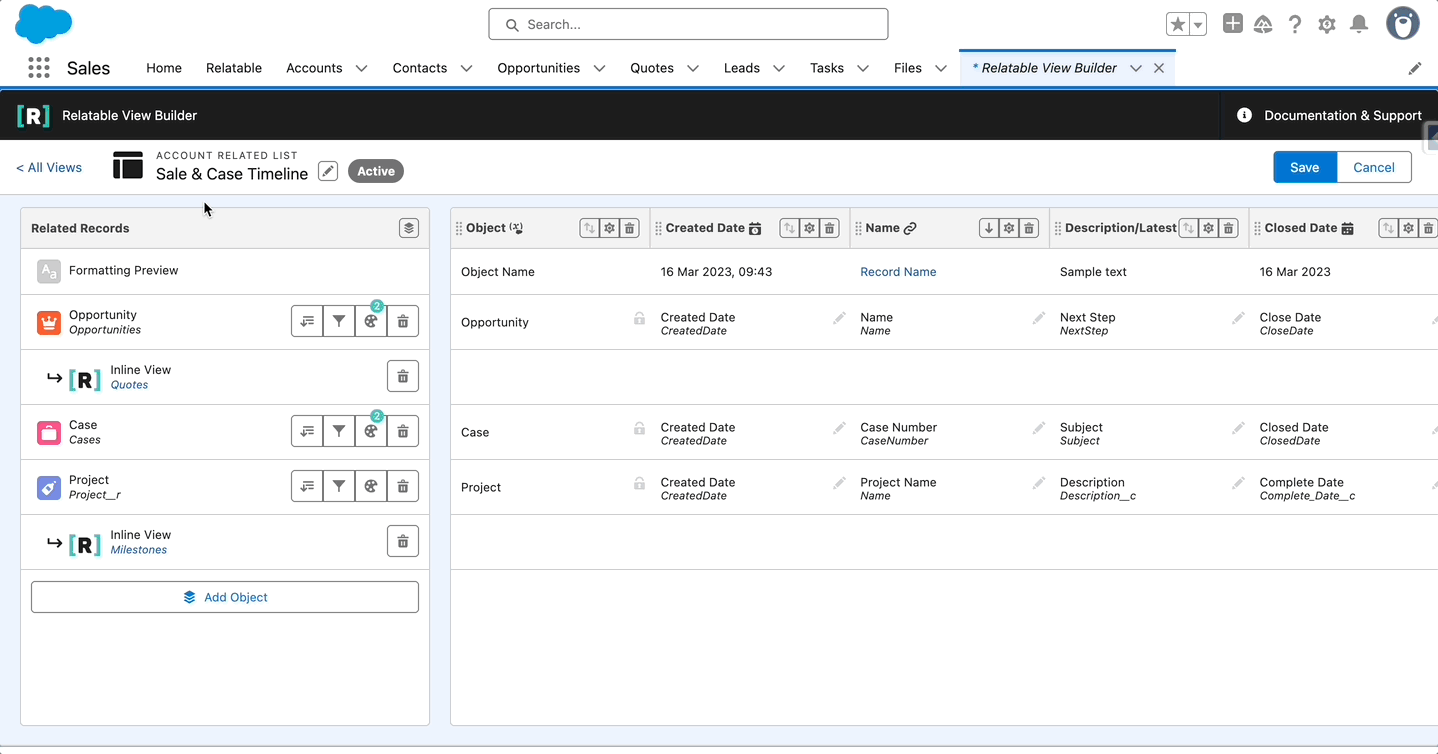Go back to All Views

(49, 167)
